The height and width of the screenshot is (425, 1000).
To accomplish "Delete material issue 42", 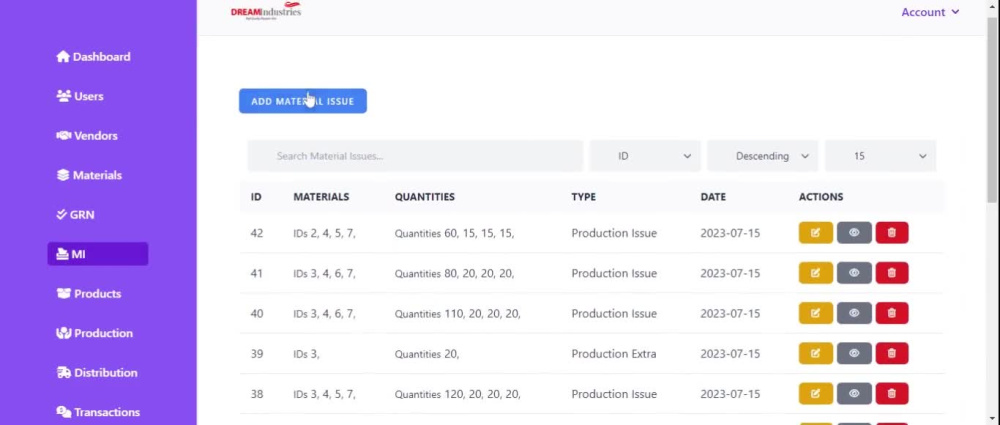I will [892, 233].
